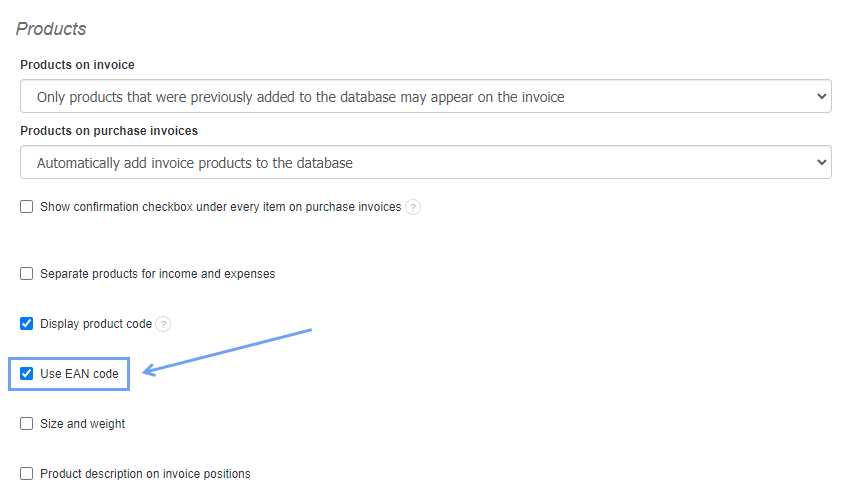Open the Products on invoice dropdown
Image resolution: width=849 pixels, height=496 pixels.
pyautogui.click(x=425, y=97)
